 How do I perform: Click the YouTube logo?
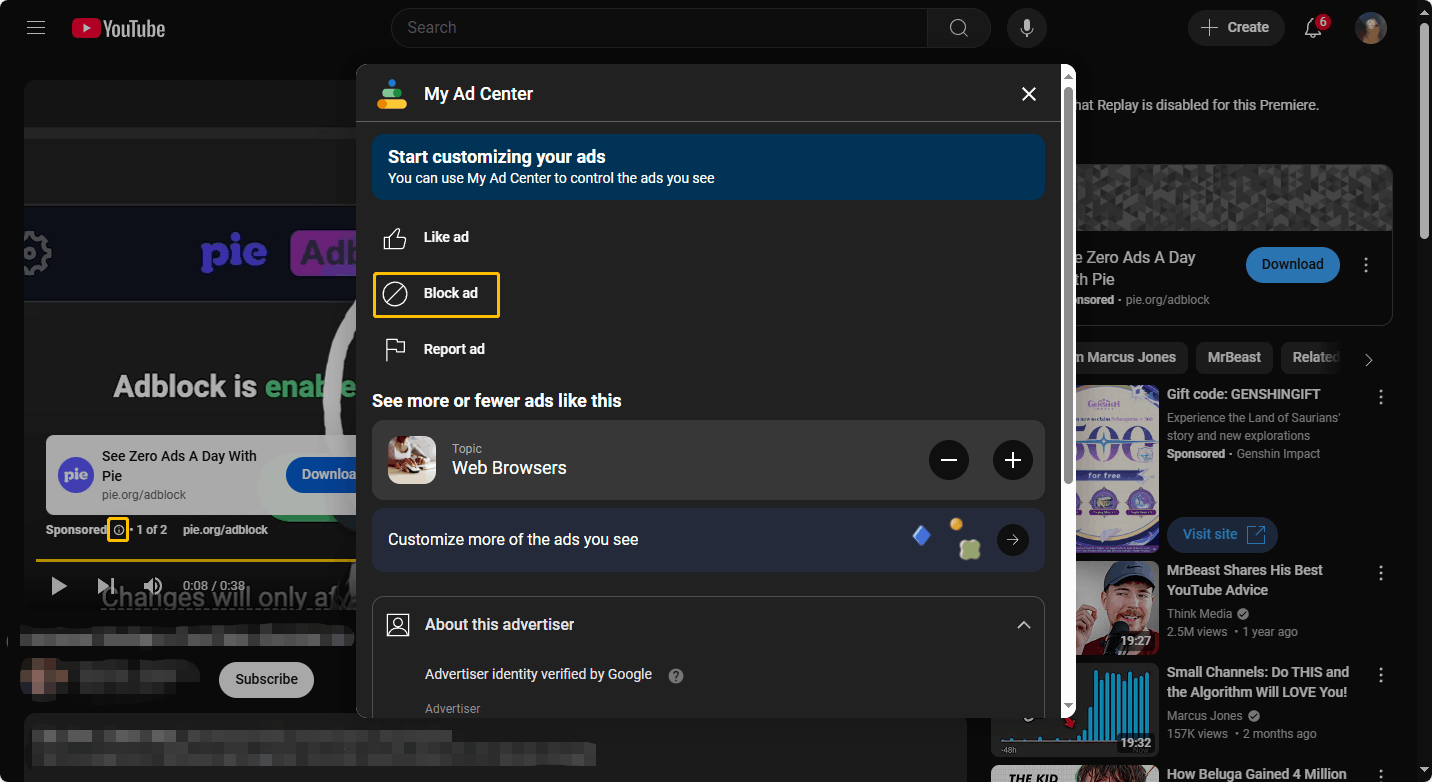[118, 28]
